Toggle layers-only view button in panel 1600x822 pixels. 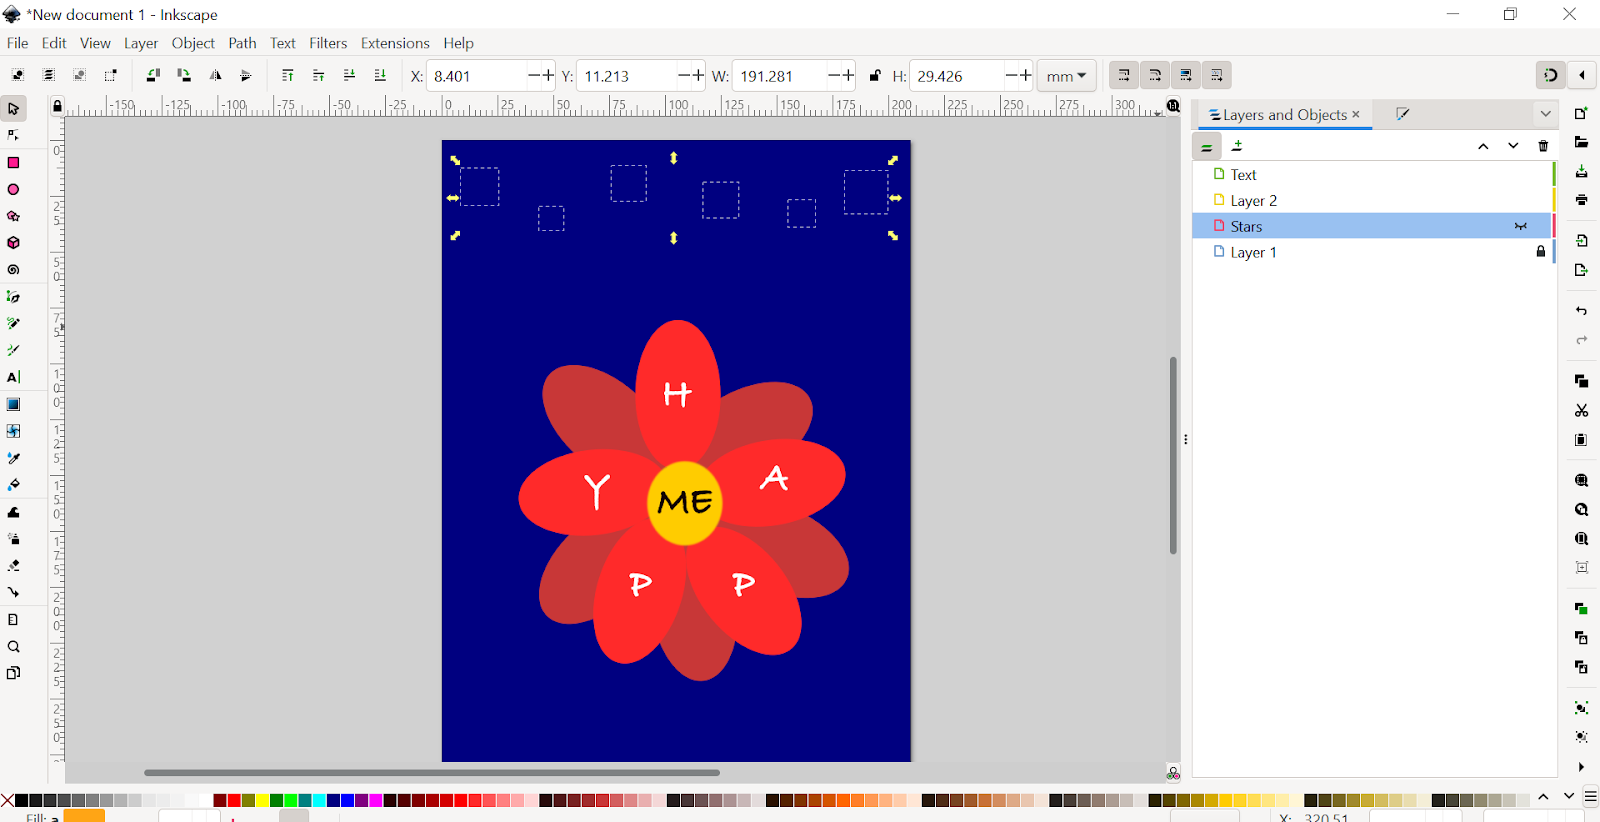pos(1207,147)
